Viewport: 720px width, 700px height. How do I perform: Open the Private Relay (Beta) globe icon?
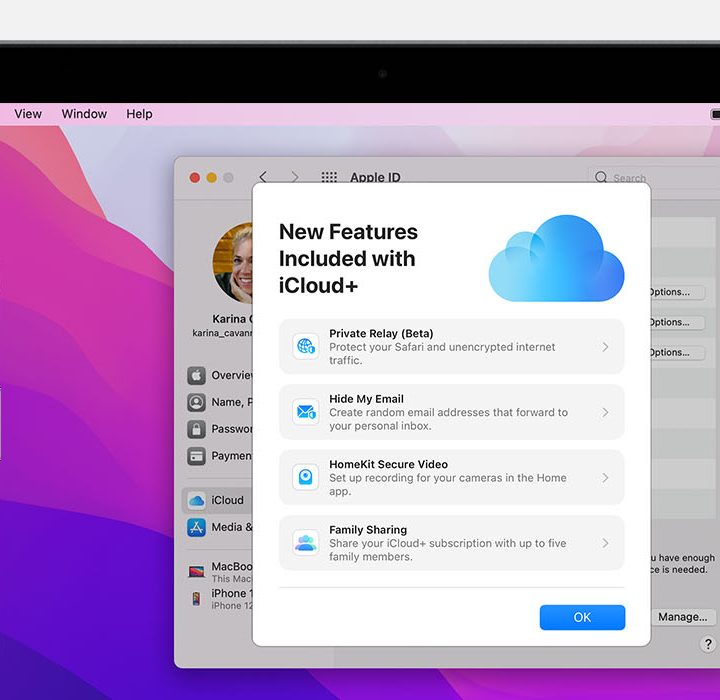[x=305, y=346]
